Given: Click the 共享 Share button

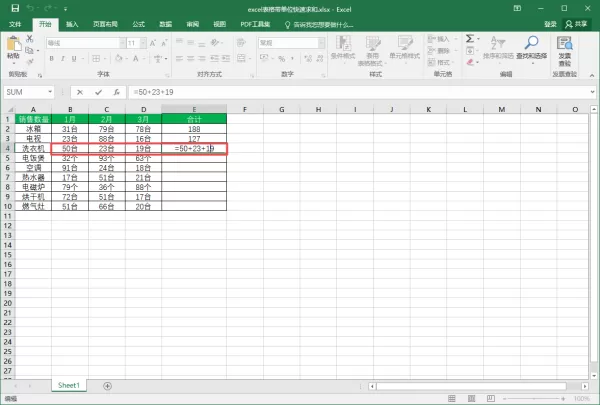Looking at the screenshot, I should pyautogui.click(x=576, y=24).
